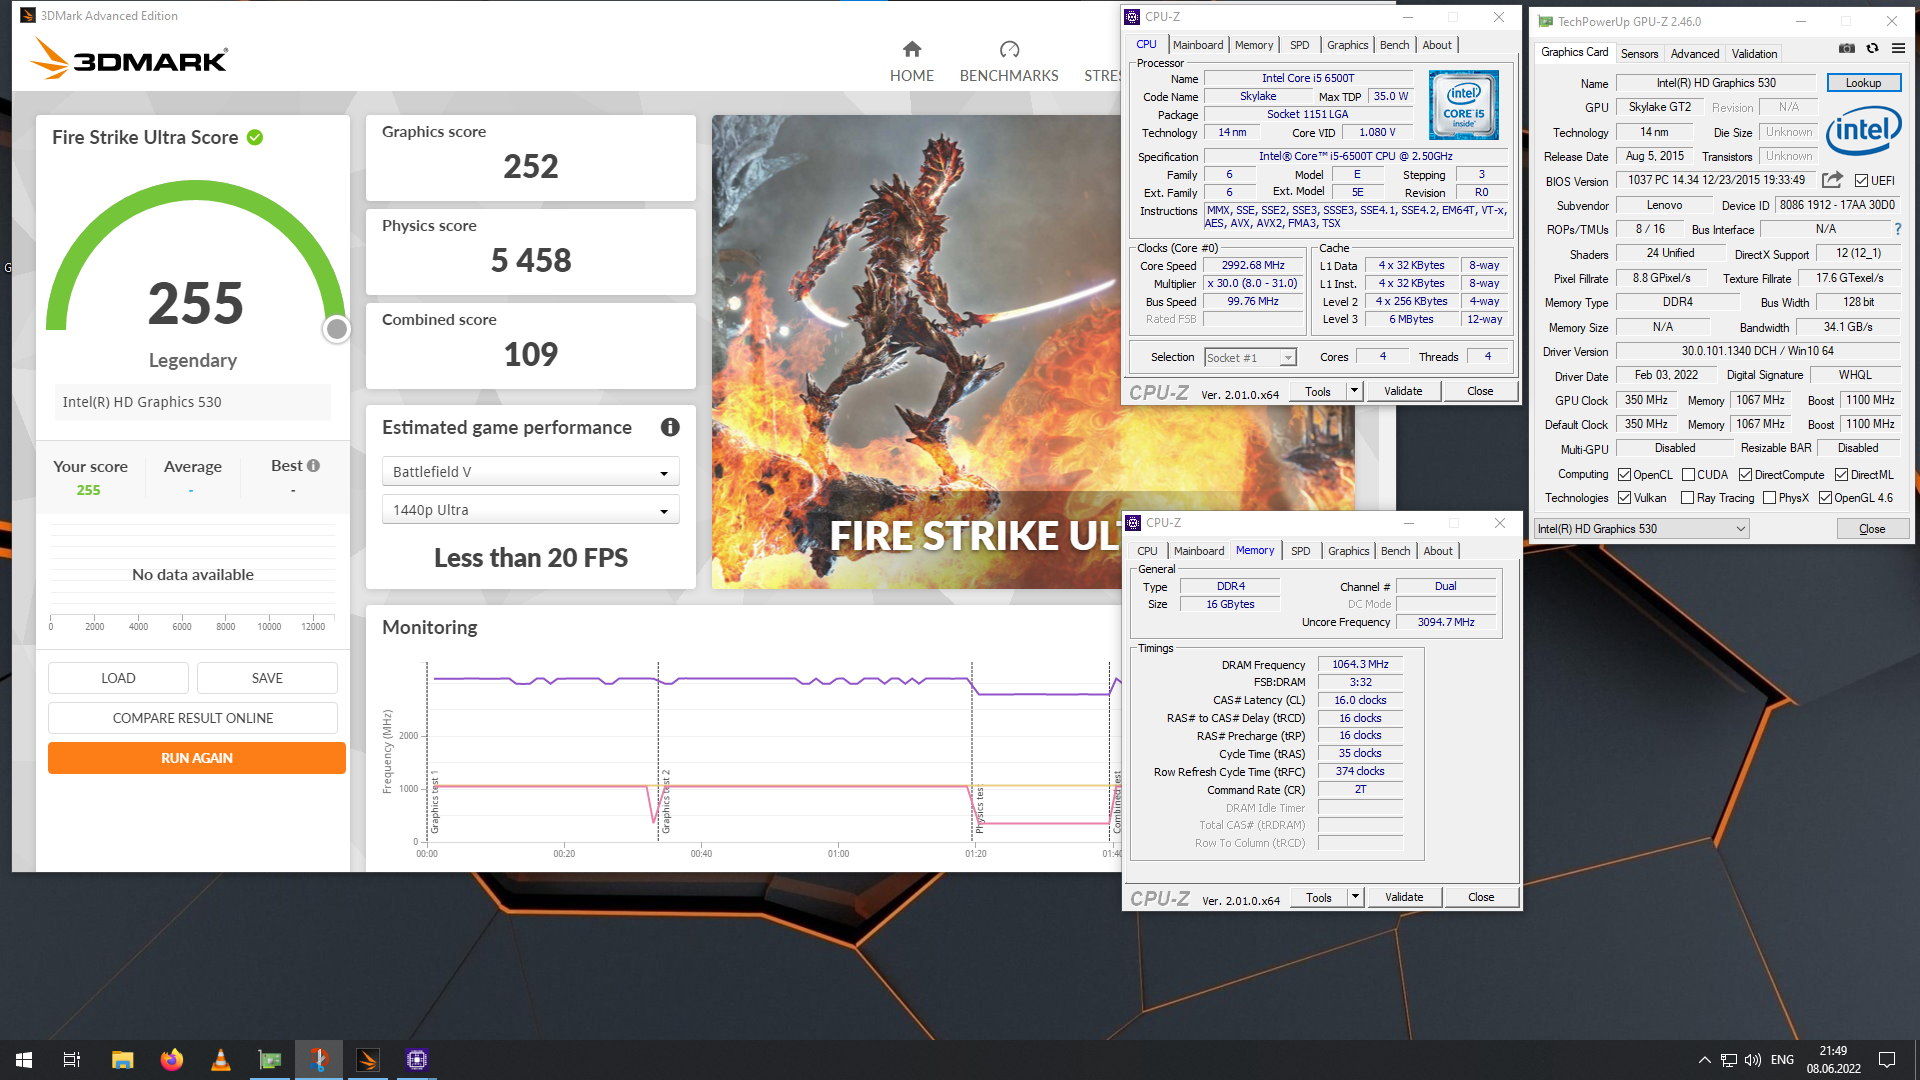Open VLC media player on taskbar
This screenshot has width=1920, height=1080.
point(221,1059)
